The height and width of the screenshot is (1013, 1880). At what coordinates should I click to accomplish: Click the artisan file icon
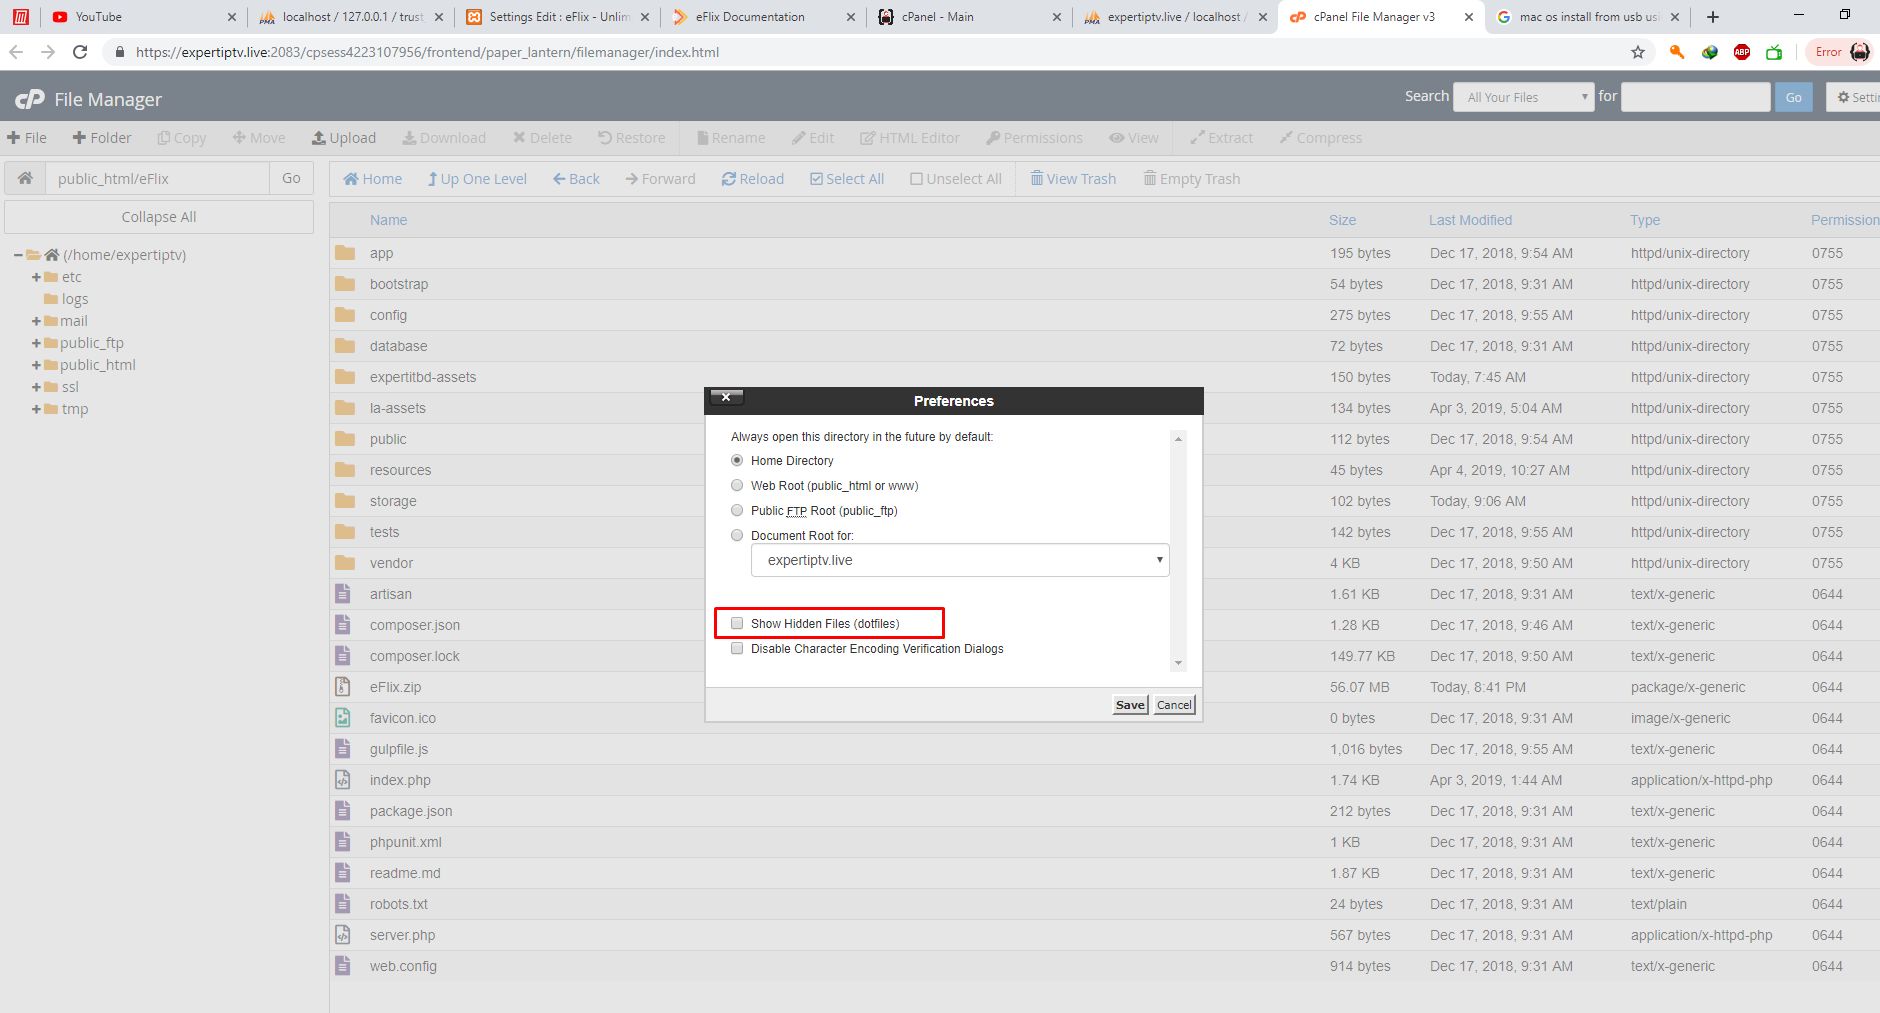(343, 594)
